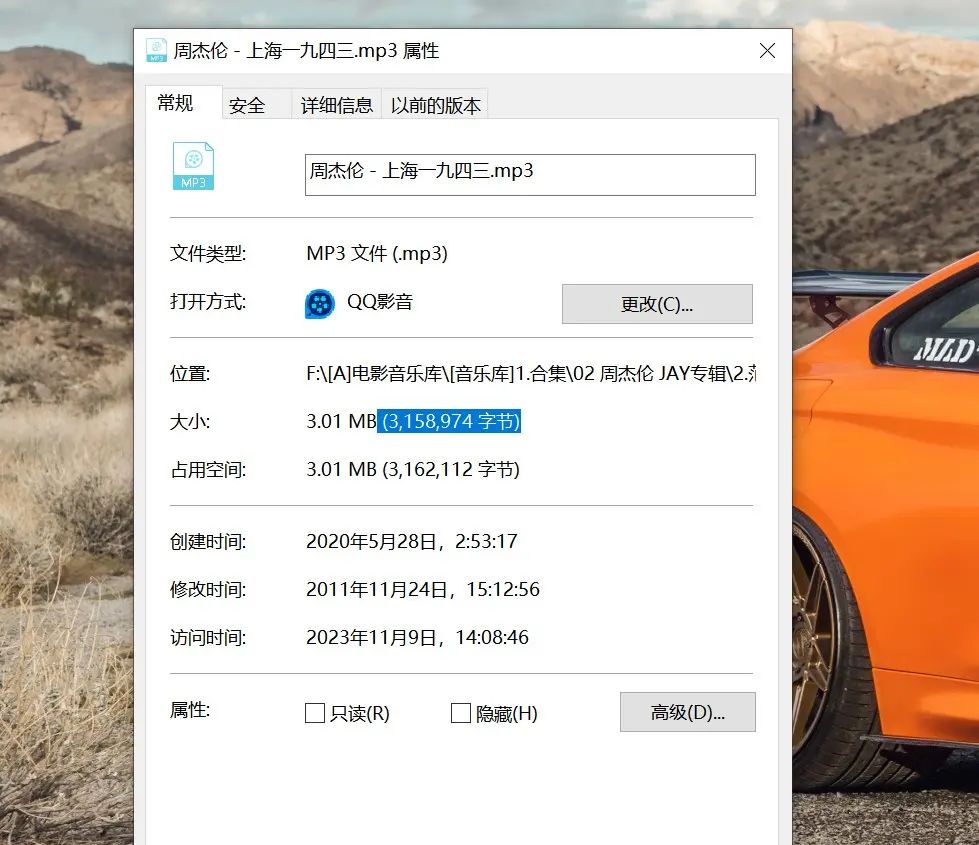979x845 pixels.
Task: Click the 修改时间 date text
Action: [x=424, y=589]
